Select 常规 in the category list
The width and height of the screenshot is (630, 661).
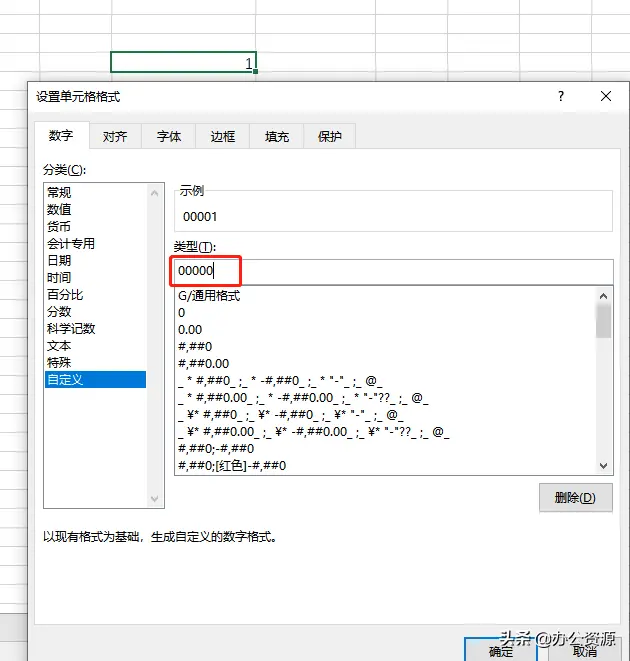click(x=95, y=193)
